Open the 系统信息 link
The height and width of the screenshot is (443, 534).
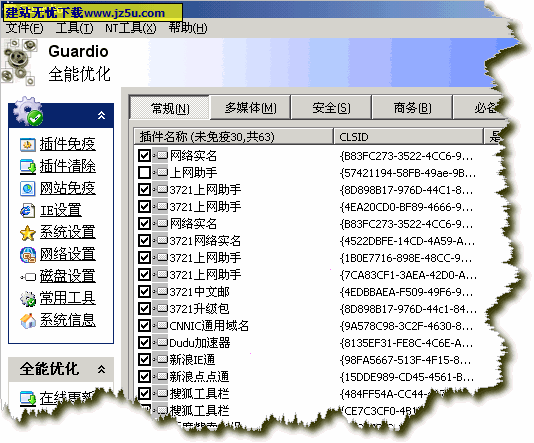click(x=67, y=320)
